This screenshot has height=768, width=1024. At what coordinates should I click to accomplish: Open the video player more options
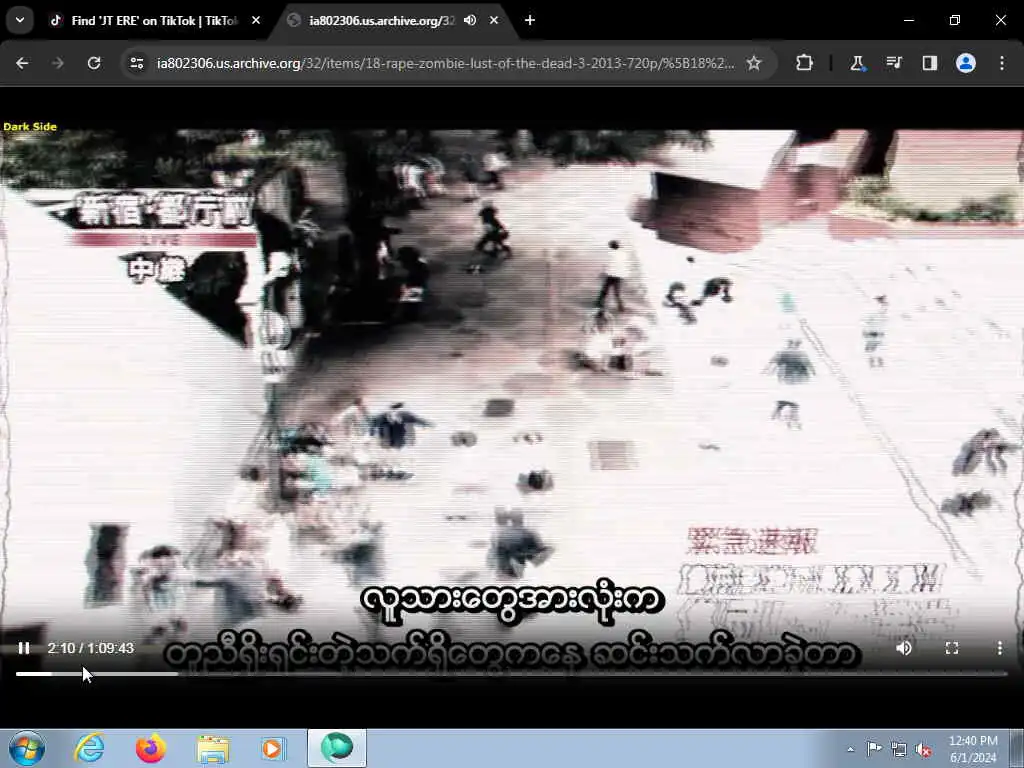point(1000,648)
